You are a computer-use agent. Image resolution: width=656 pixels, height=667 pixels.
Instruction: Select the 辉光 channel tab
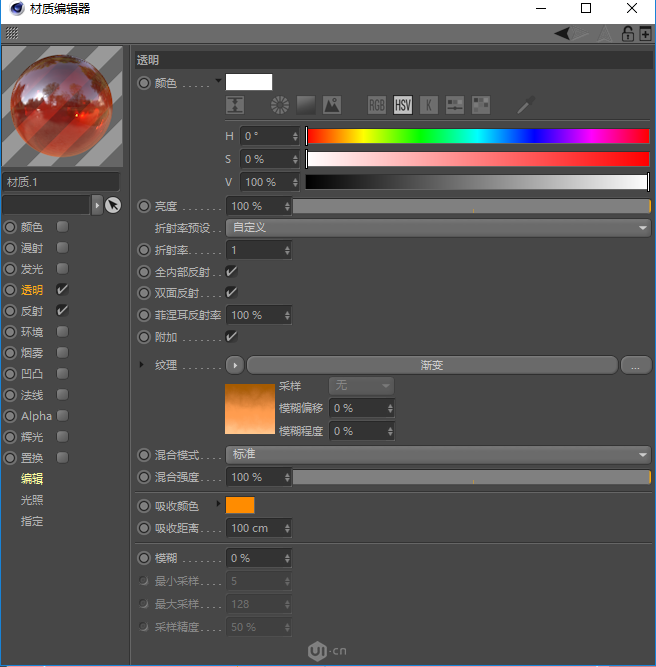pos(32,437)
